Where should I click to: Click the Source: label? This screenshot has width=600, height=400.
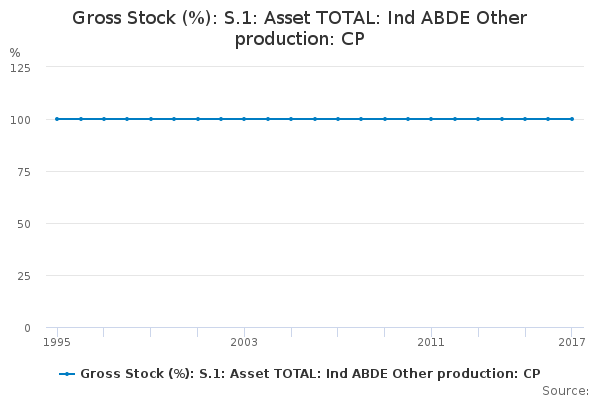pos(566,390)
